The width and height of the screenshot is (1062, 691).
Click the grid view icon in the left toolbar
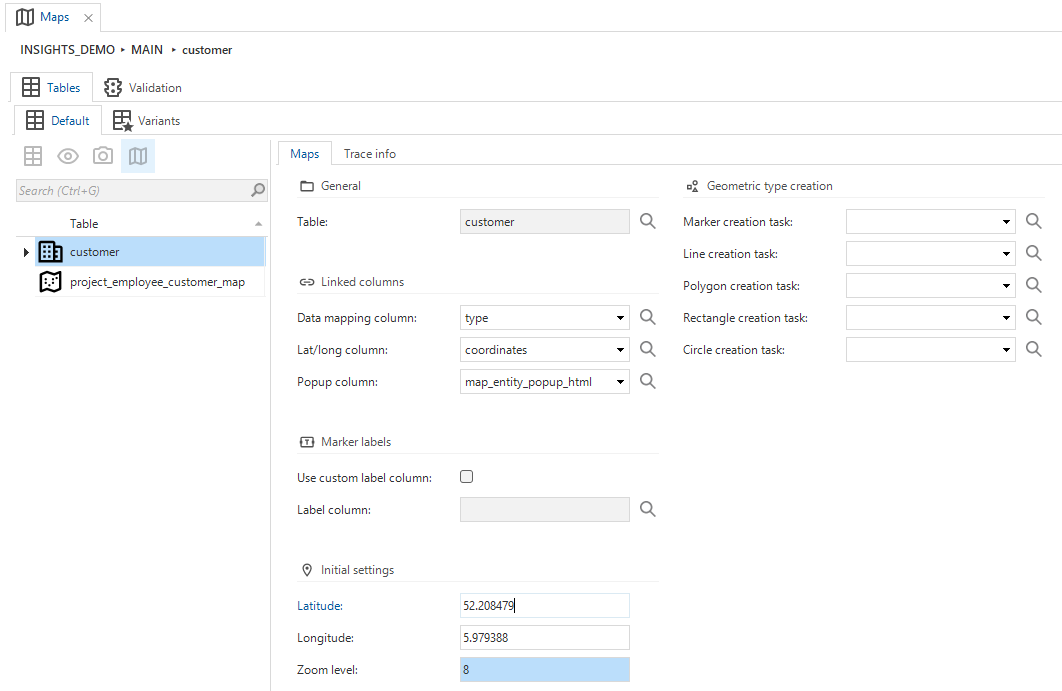(33, 156)
